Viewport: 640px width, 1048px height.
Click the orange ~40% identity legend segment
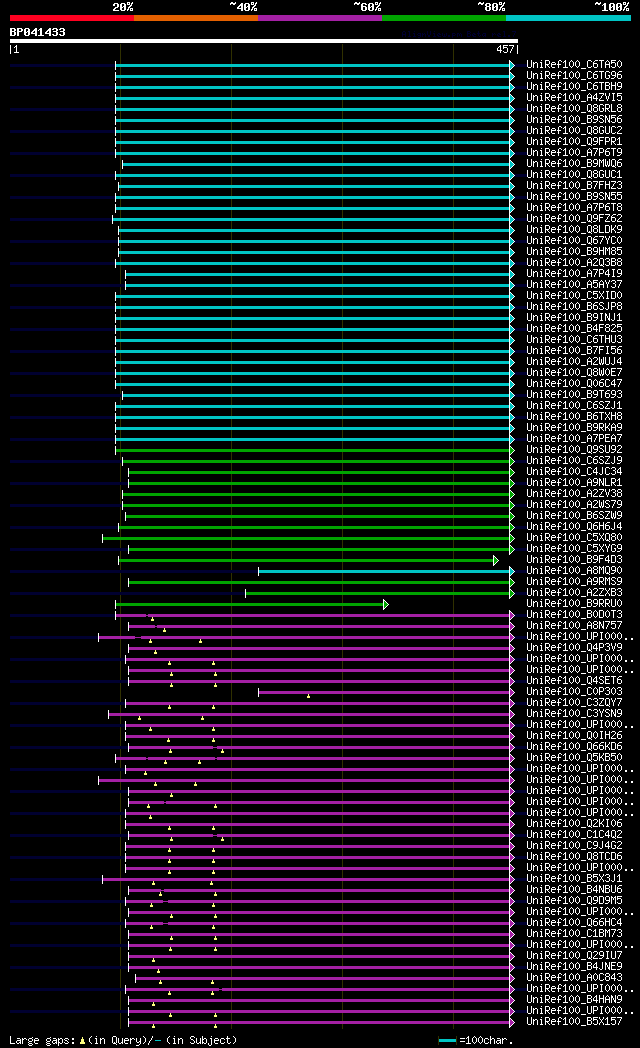tap(196, 18)
